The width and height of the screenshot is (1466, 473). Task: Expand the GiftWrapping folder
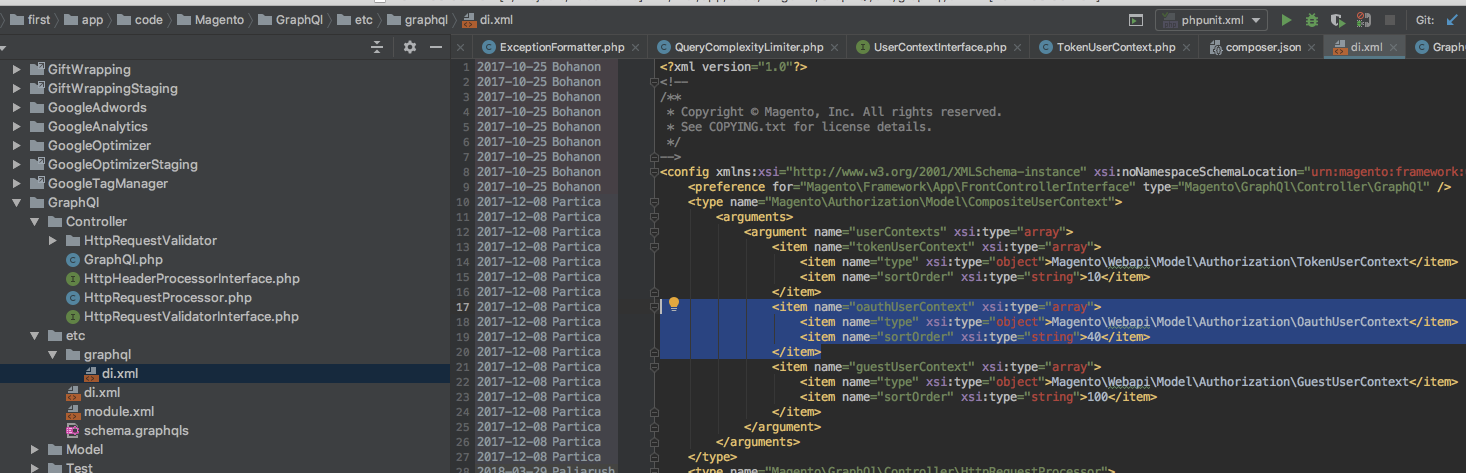pos(17,69)
